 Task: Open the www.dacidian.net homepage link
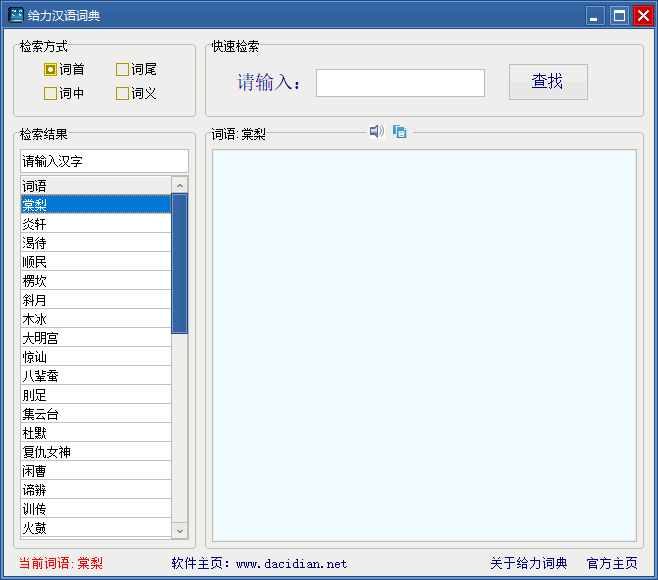point(292,564)
